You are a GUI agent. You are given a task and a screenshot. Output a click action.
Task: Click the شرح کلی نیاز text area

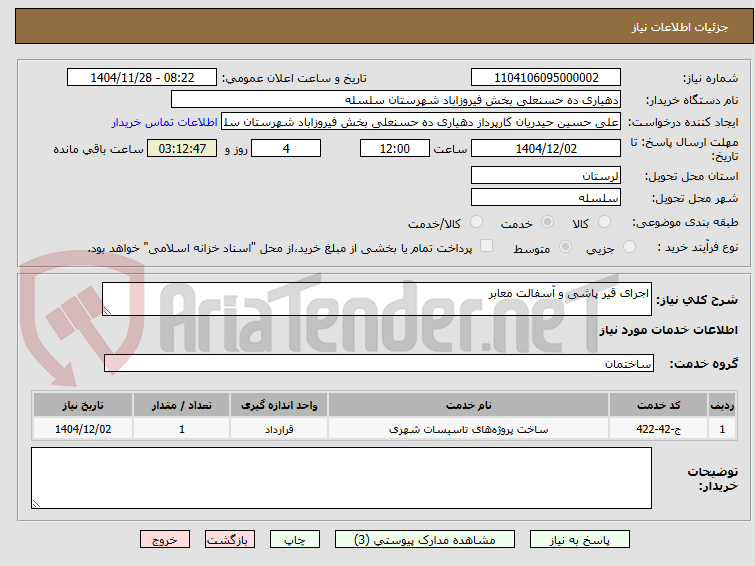(377, 299)
